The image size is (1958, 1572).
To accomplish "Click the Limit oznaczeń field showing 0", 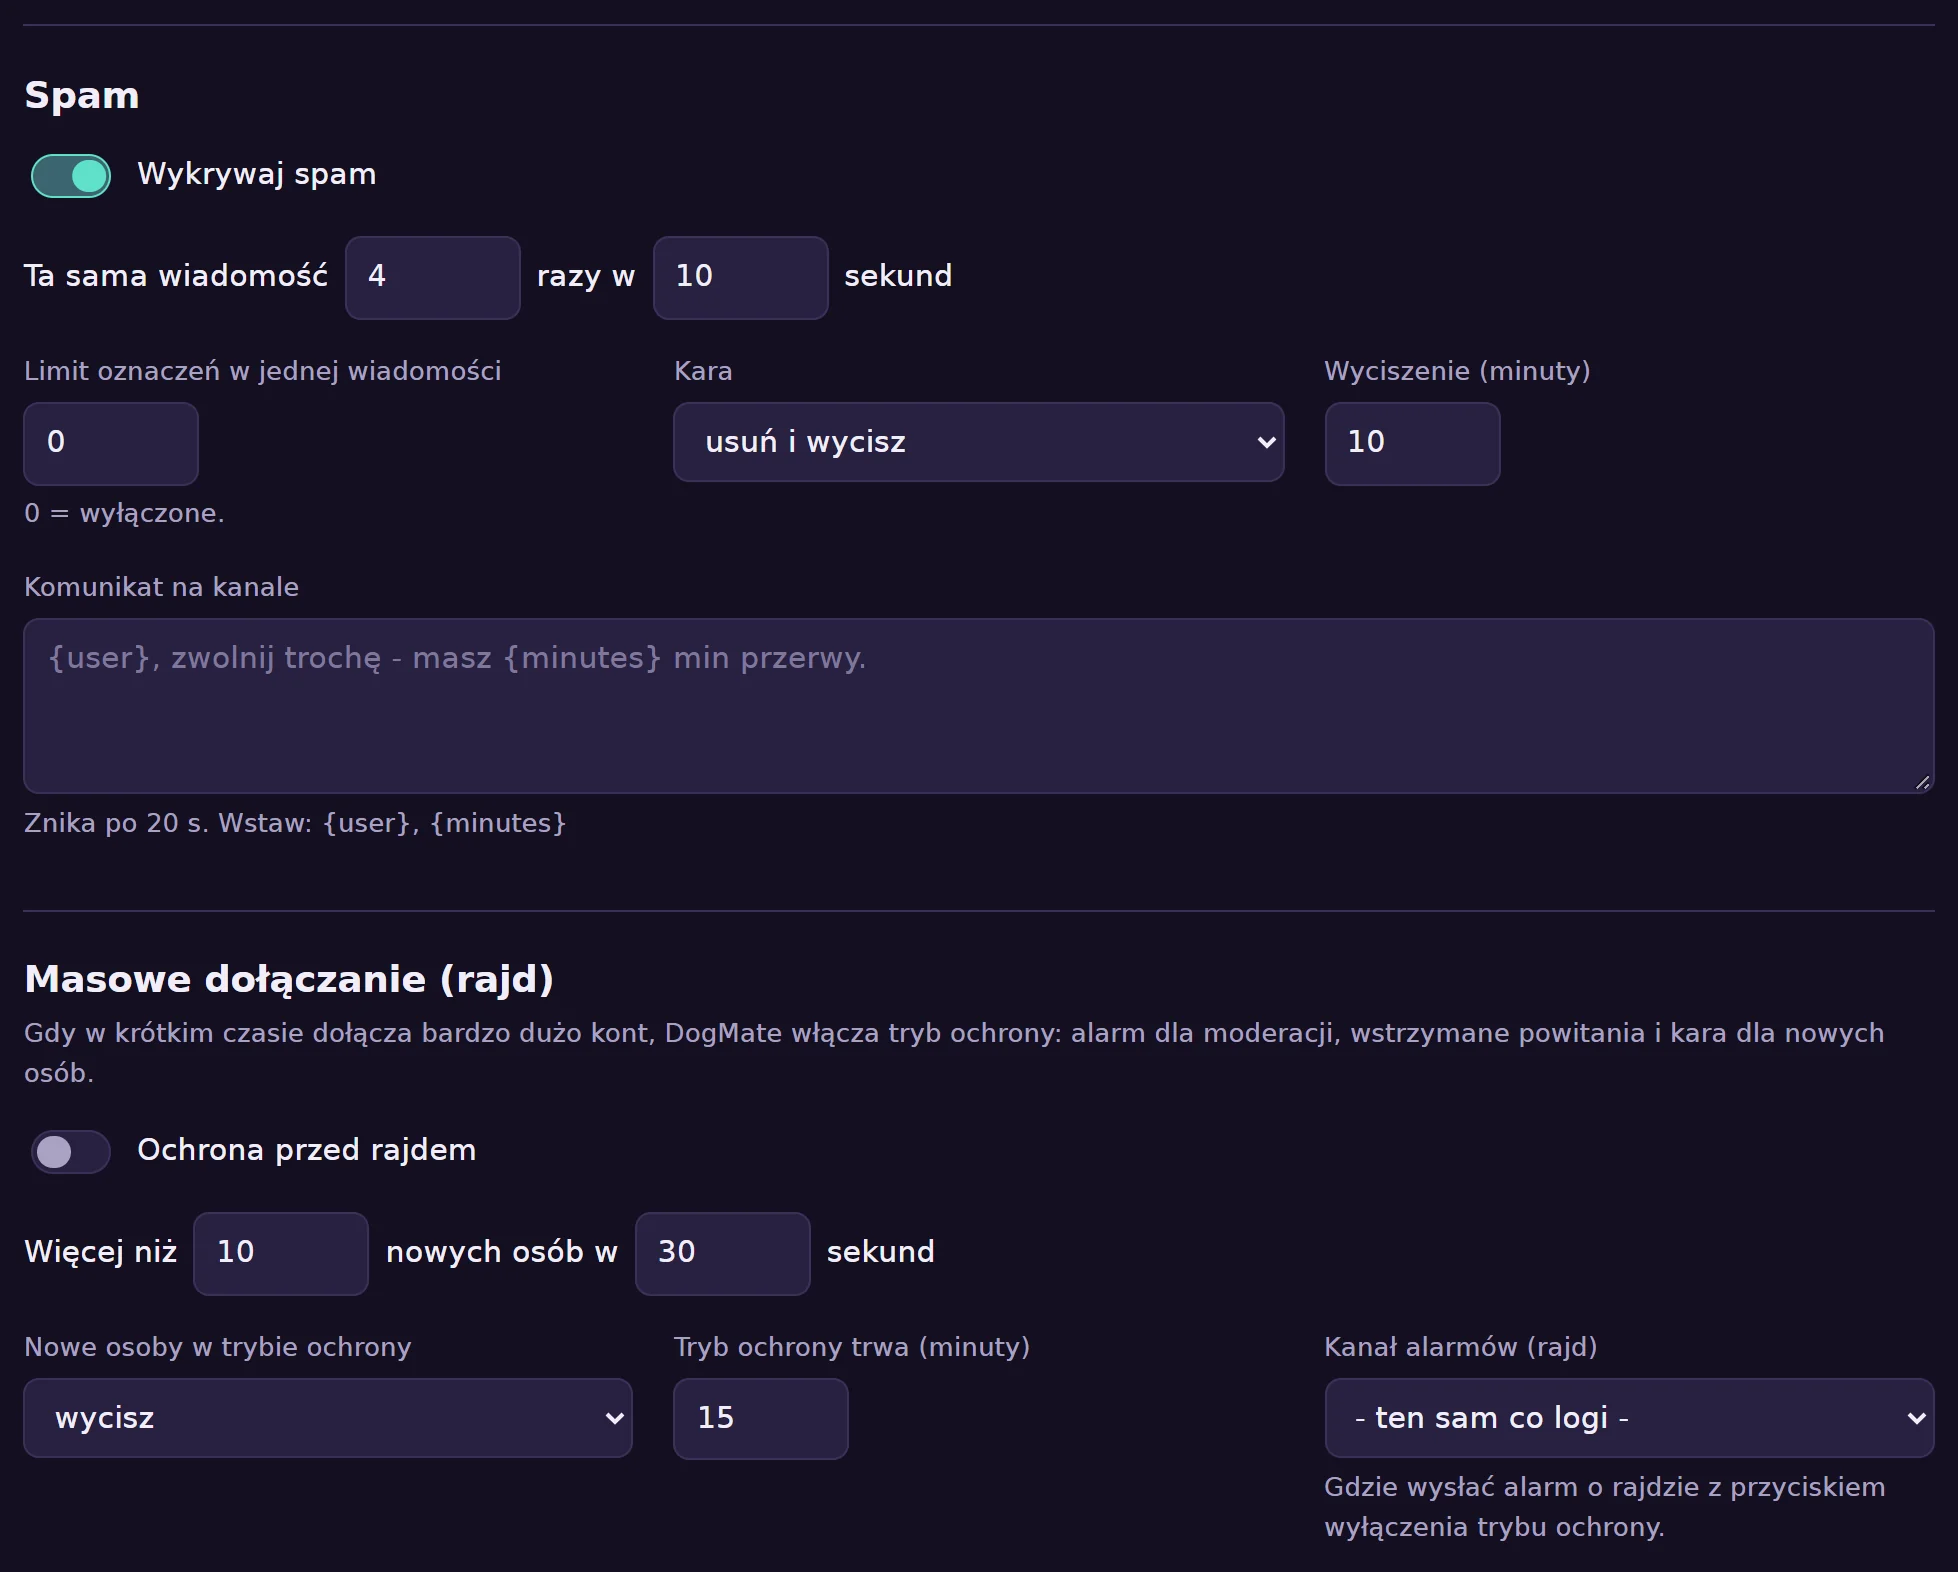I will pyautogui.click(x=111, y=444).
